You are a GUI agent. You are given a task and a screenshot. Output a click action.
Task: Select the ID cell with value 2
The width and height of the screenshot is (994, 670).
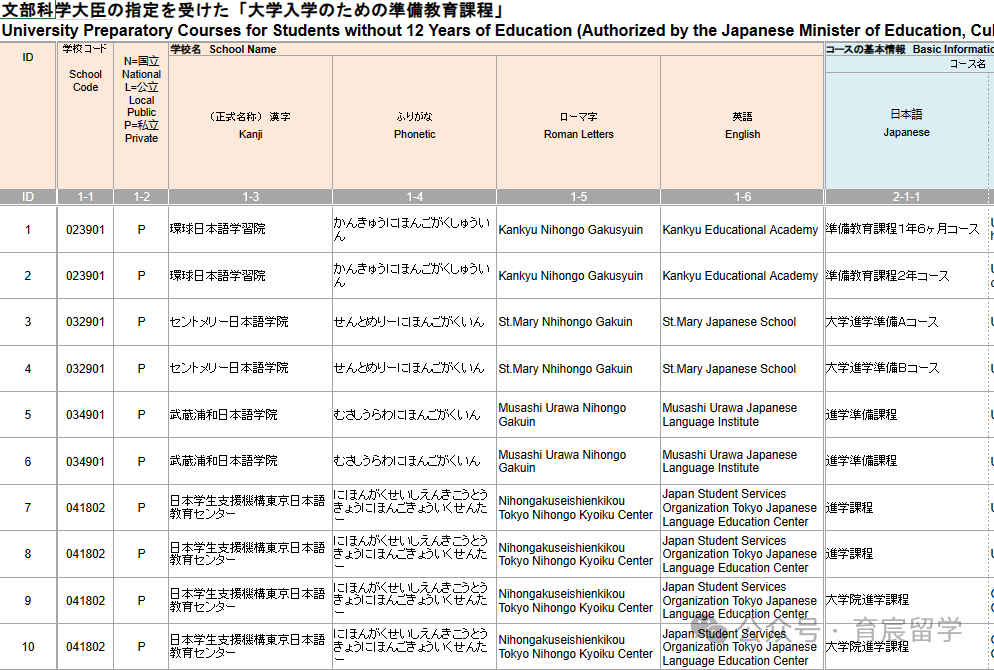coord(28,276)
